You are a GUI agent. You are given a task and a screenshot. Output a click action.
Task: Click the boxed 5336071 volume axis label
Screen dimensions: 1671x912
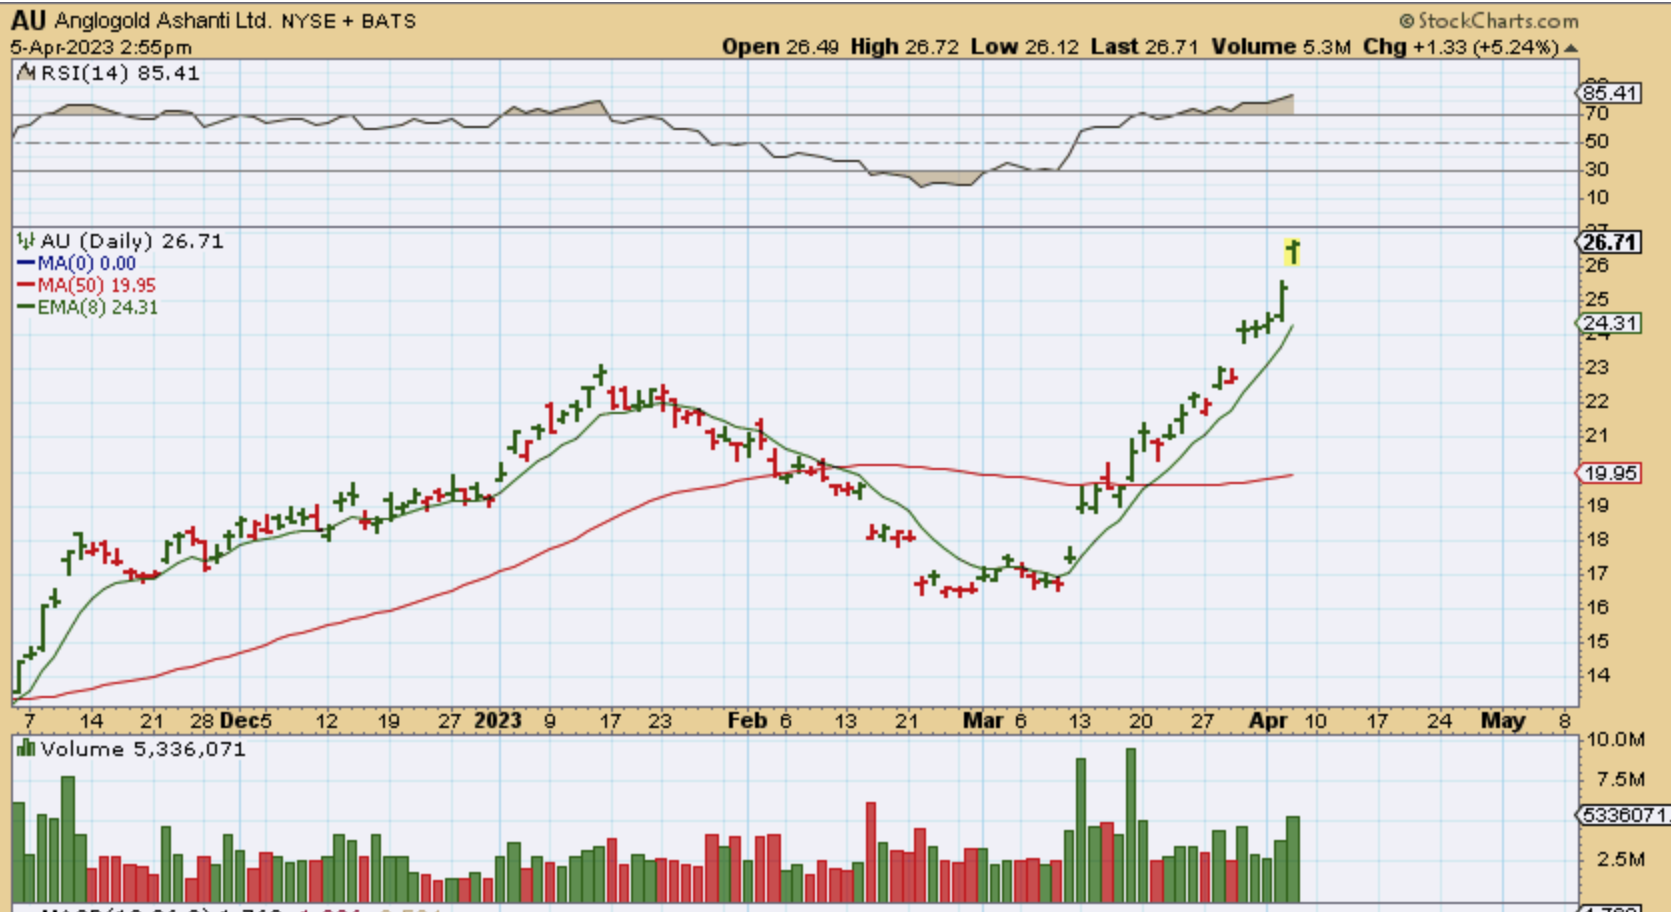click(x=1623, y=815)
